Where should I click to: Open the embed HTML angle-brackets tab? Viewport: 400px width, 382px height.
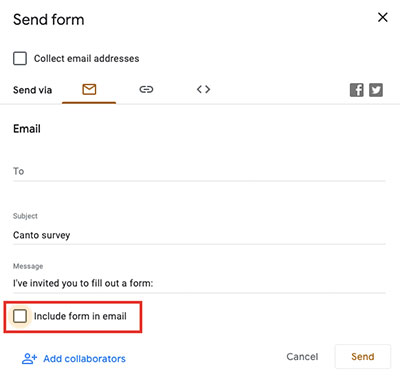tap(203, 89)
